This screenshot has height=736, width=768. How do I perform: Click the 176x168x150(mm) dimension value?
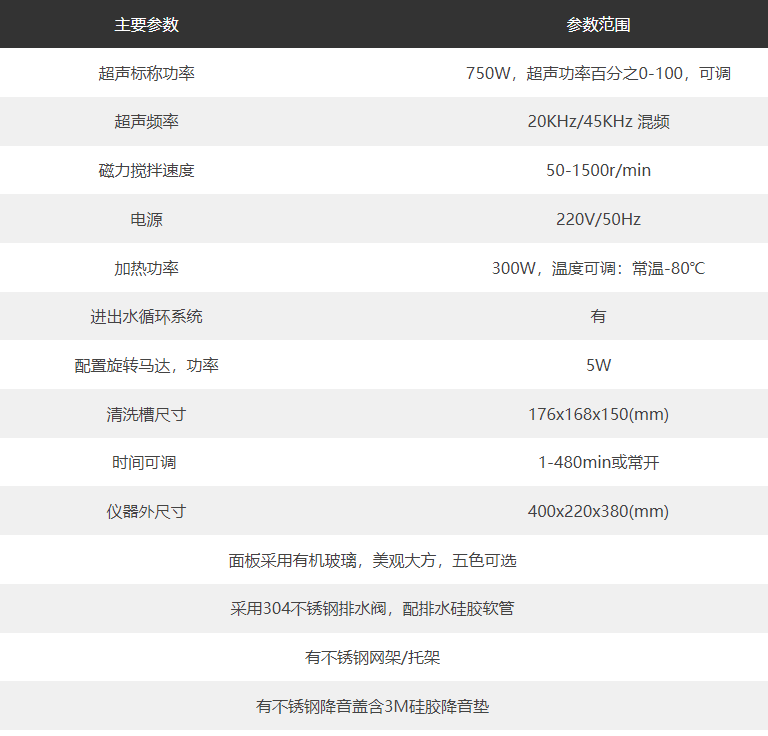click(598, 414)
